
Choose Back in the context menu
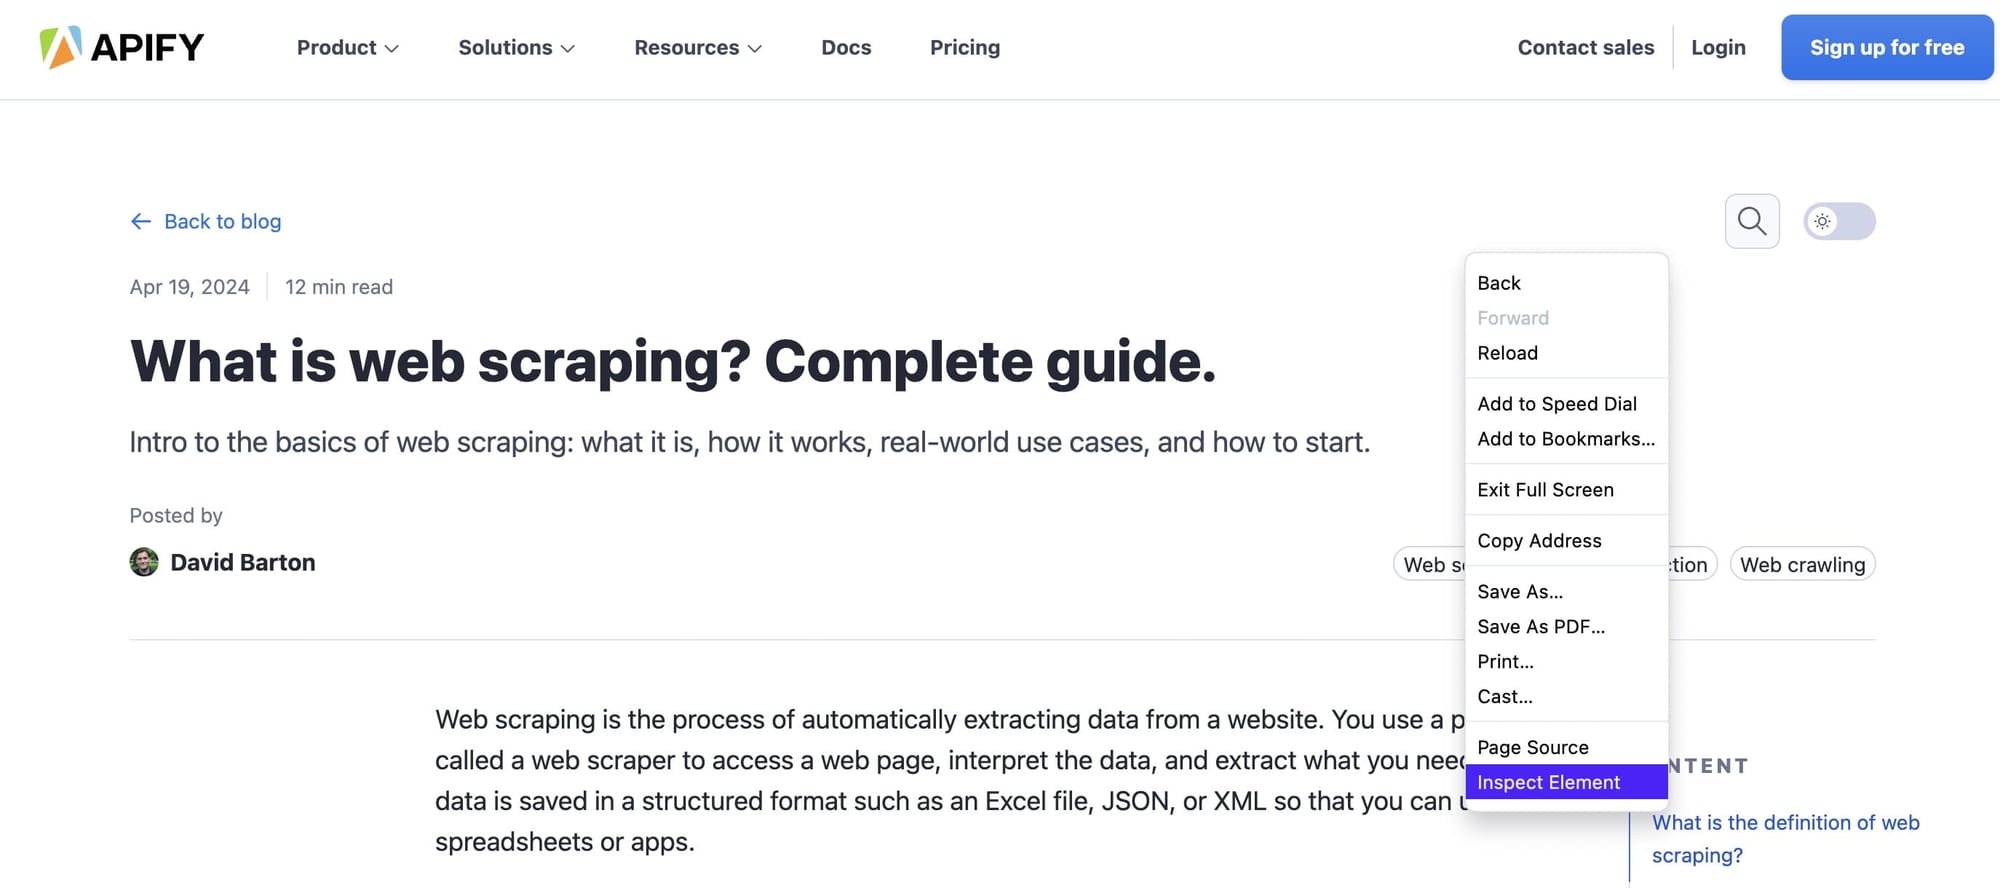coord(1566,283)
